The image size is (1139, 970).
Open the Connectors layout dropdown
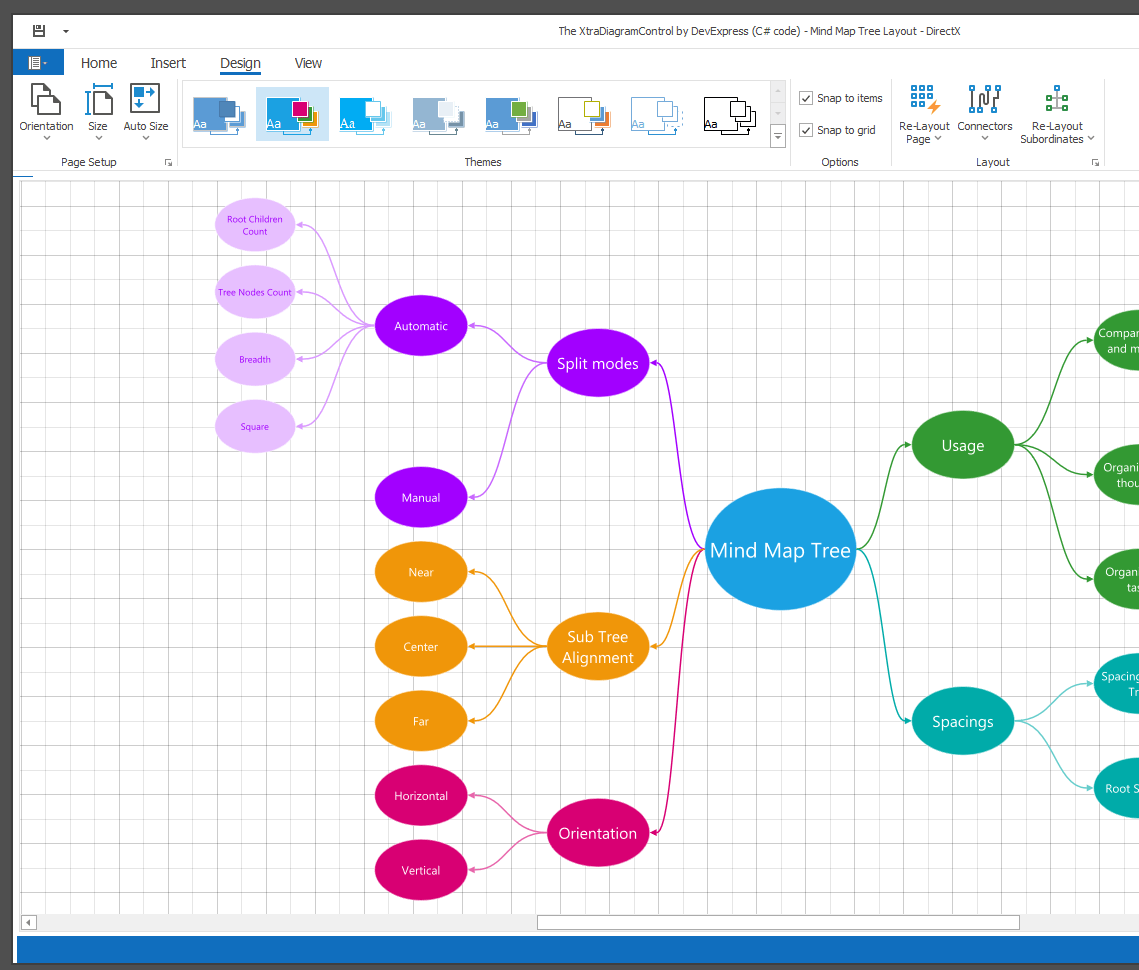pyautogui.click(x=984, y=113)
